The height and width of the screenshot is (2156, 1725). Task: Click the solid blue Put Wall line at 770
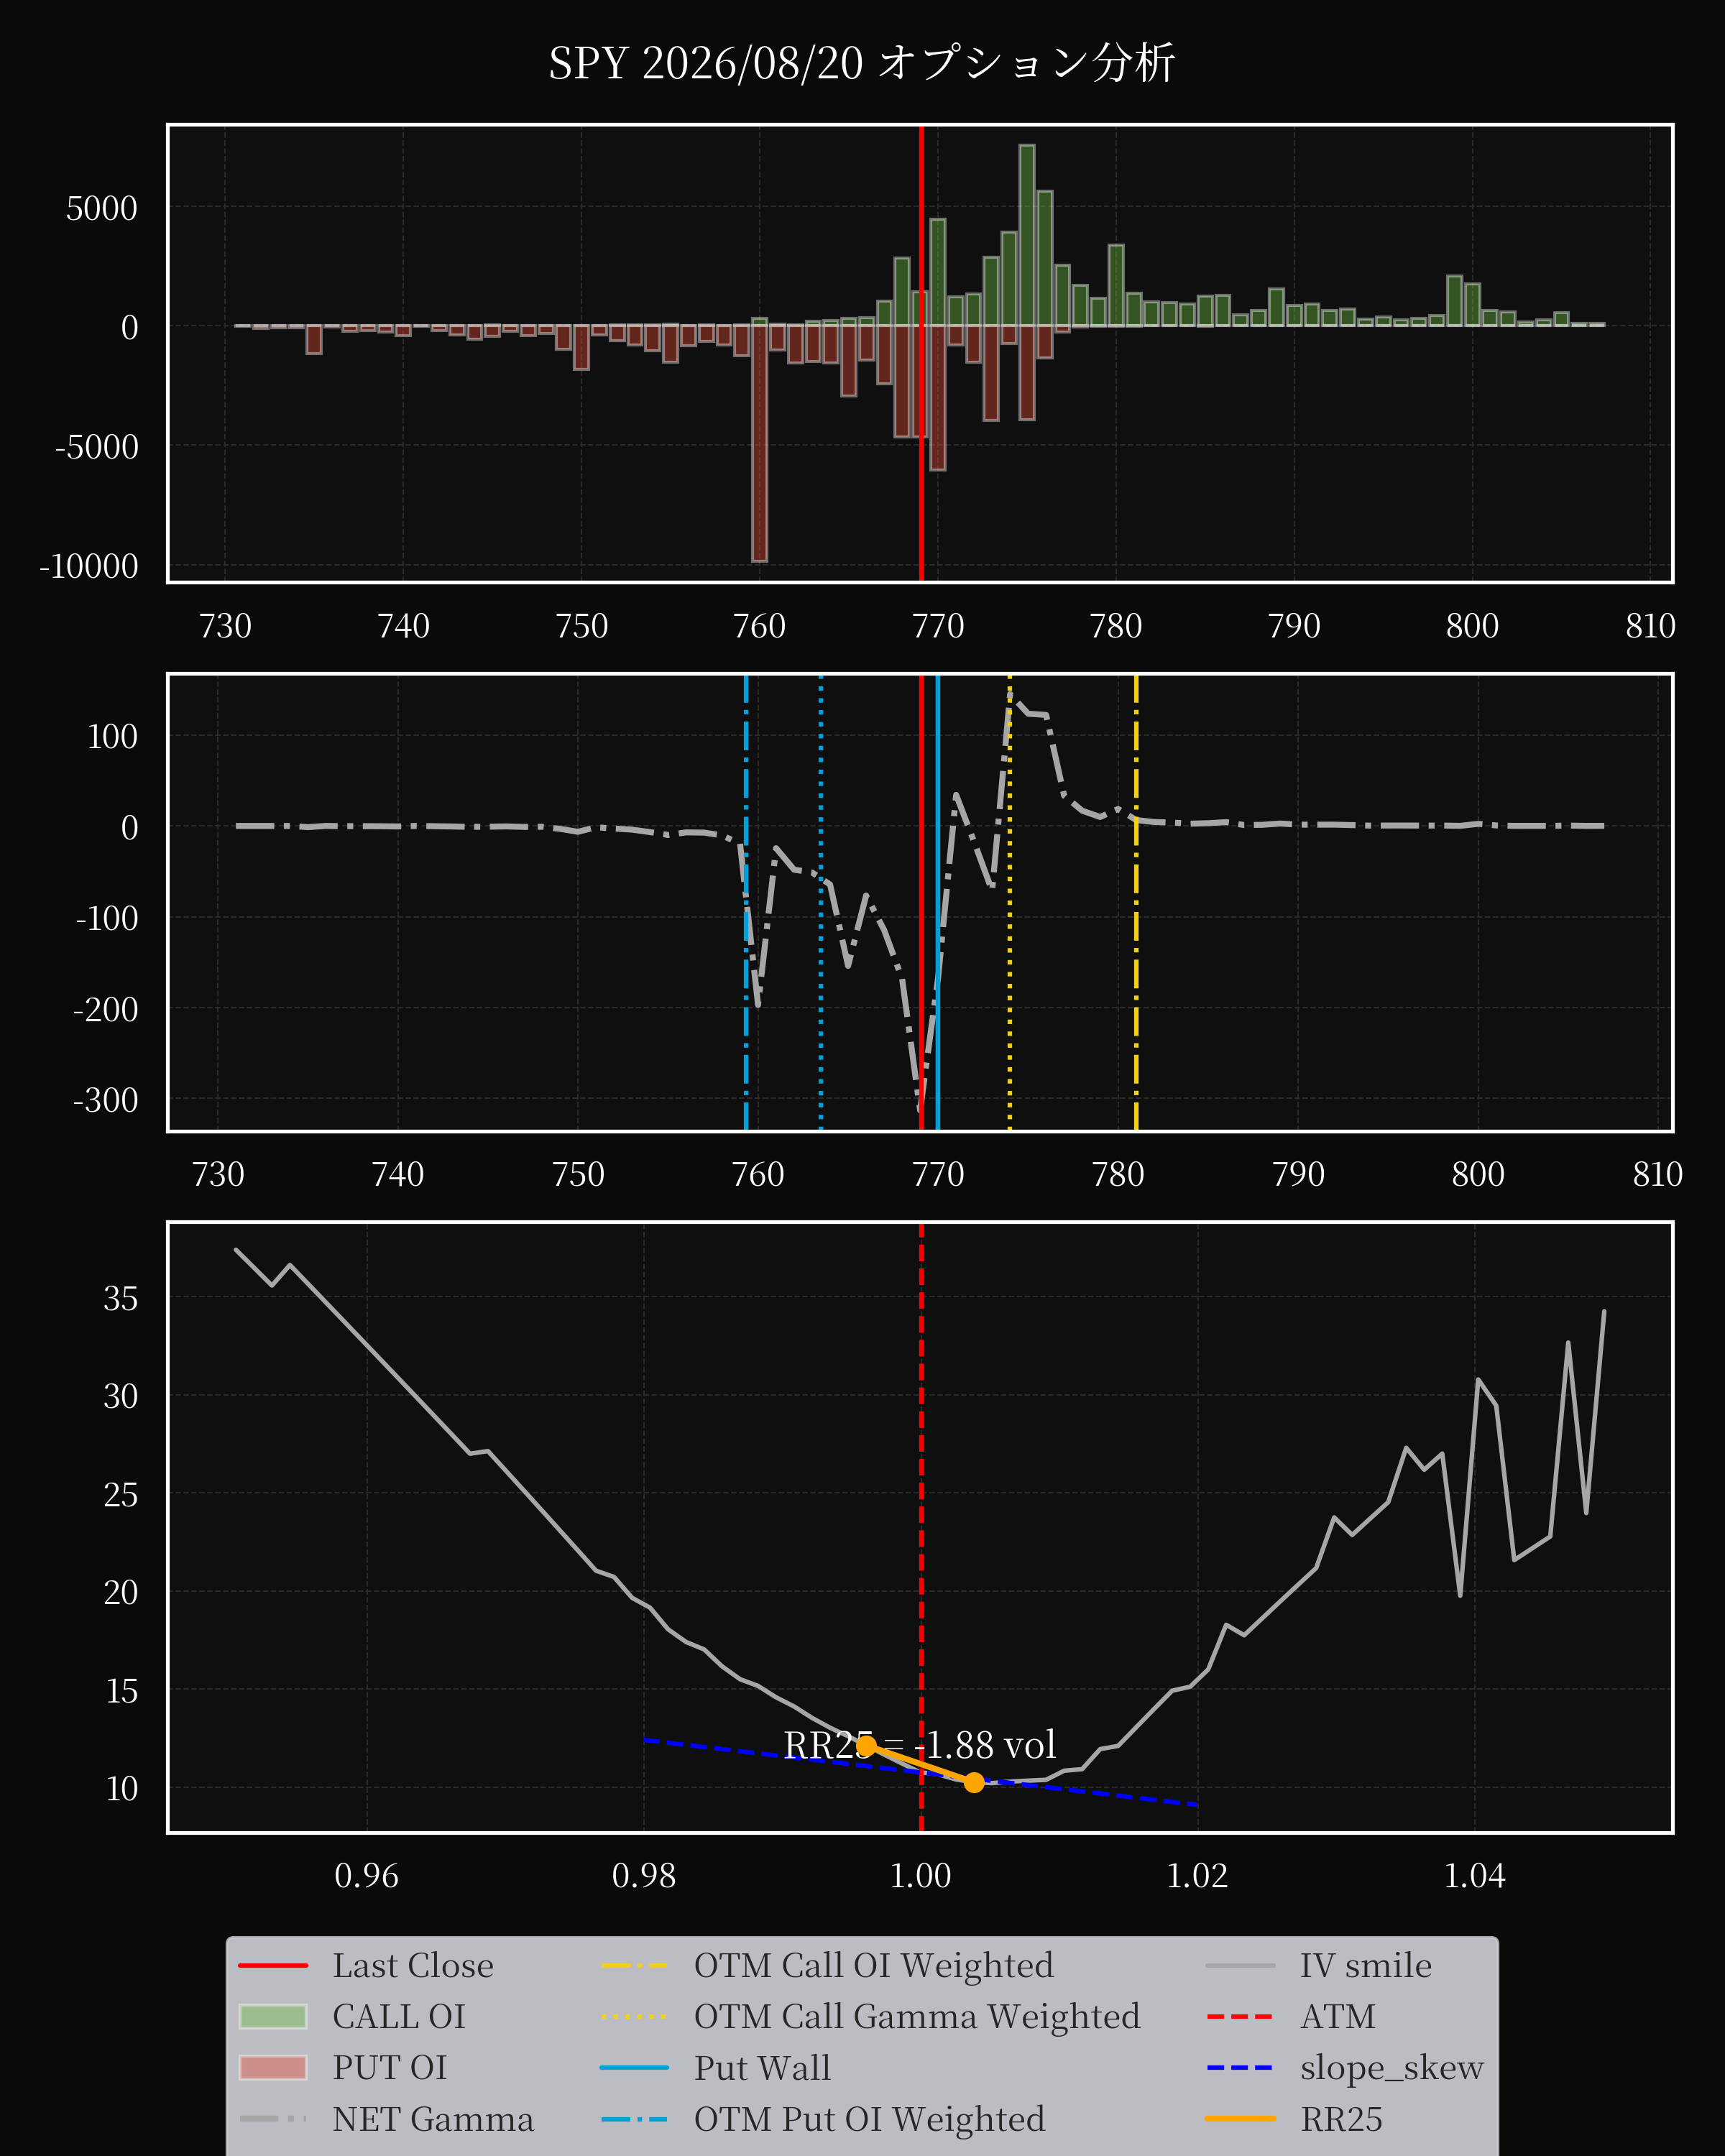click(x=938, y=902)
